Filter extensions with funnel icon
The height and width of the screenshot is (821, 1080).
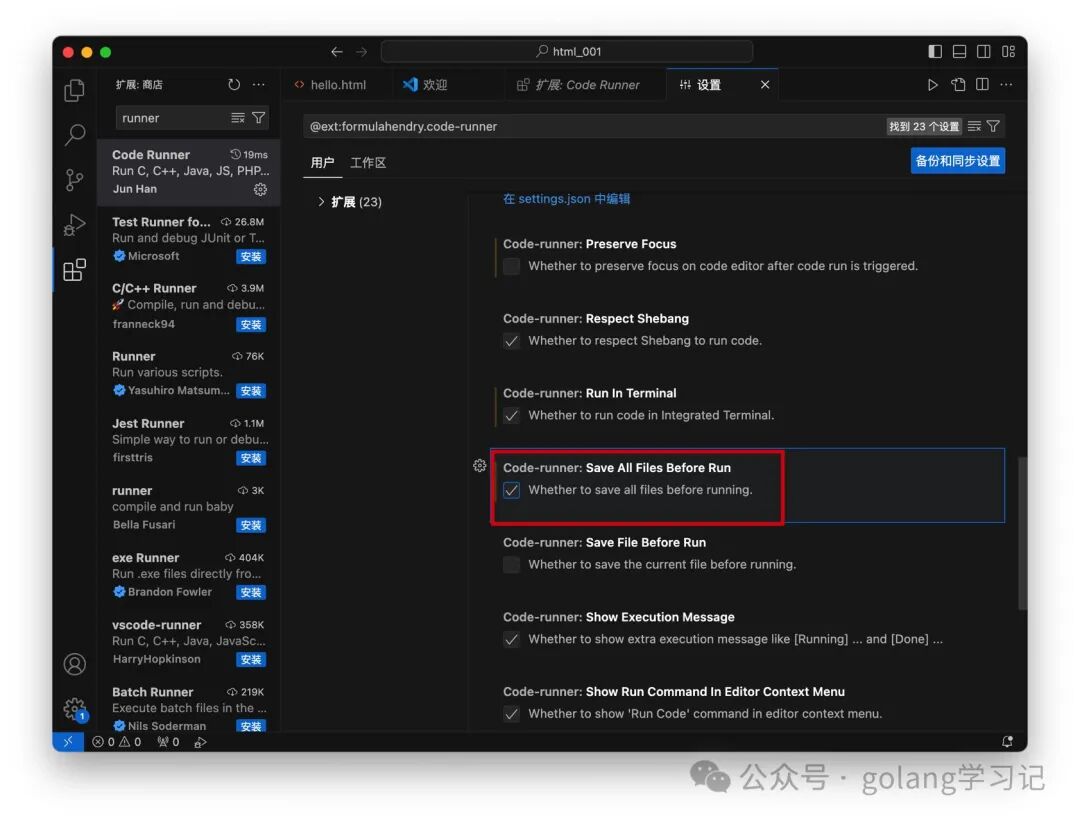pos(258,118)
